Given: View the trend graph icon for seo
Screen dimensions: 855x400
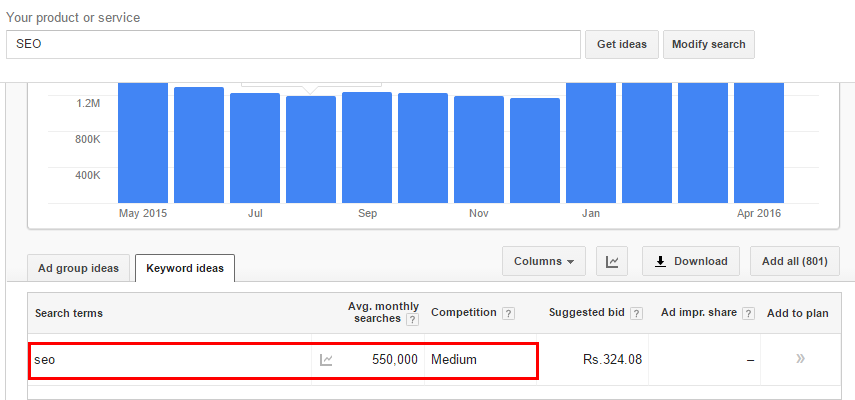Looking at the screenshot, I should pyautogui.click(x=326, y=360).
